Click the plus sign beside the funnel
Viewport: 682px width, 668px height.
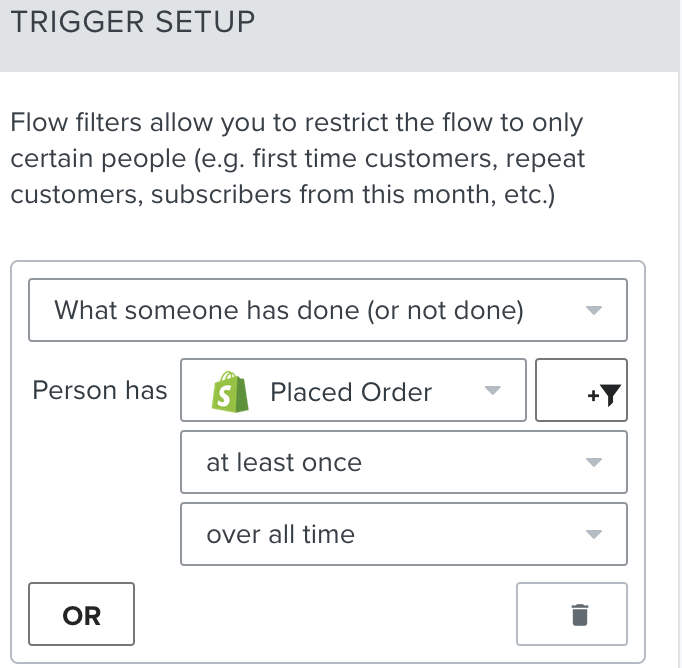pos(592,396)
